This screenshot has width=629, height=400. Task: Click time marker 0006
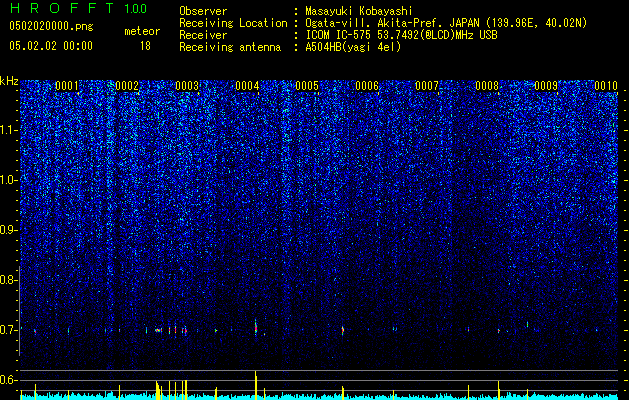(367, 85)
